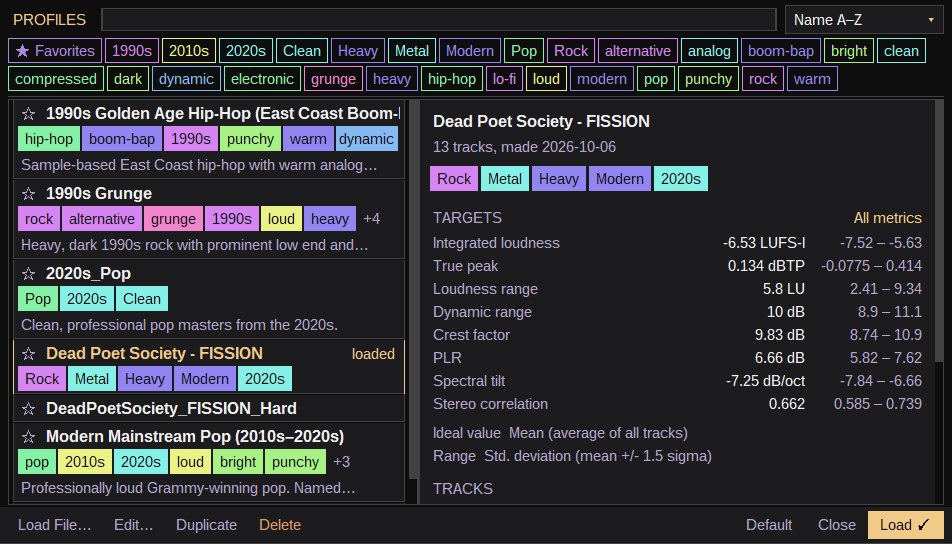Image resolution: width=952 pixels, height=544 pixels.
Task: Click the details panel scrollbar
Action: [x=940, y=231]
